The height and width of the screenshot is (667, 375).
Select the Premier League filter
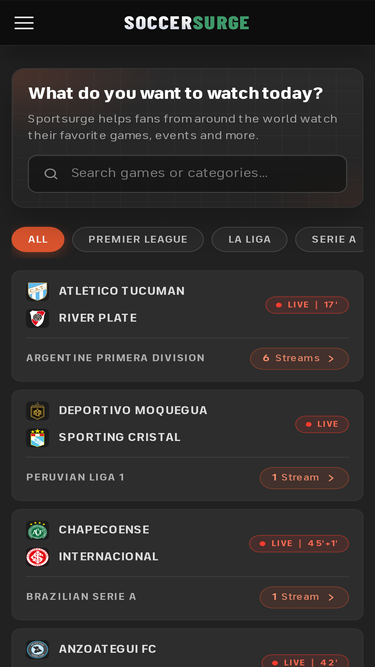pyautogui.click(x=138, y=239)
